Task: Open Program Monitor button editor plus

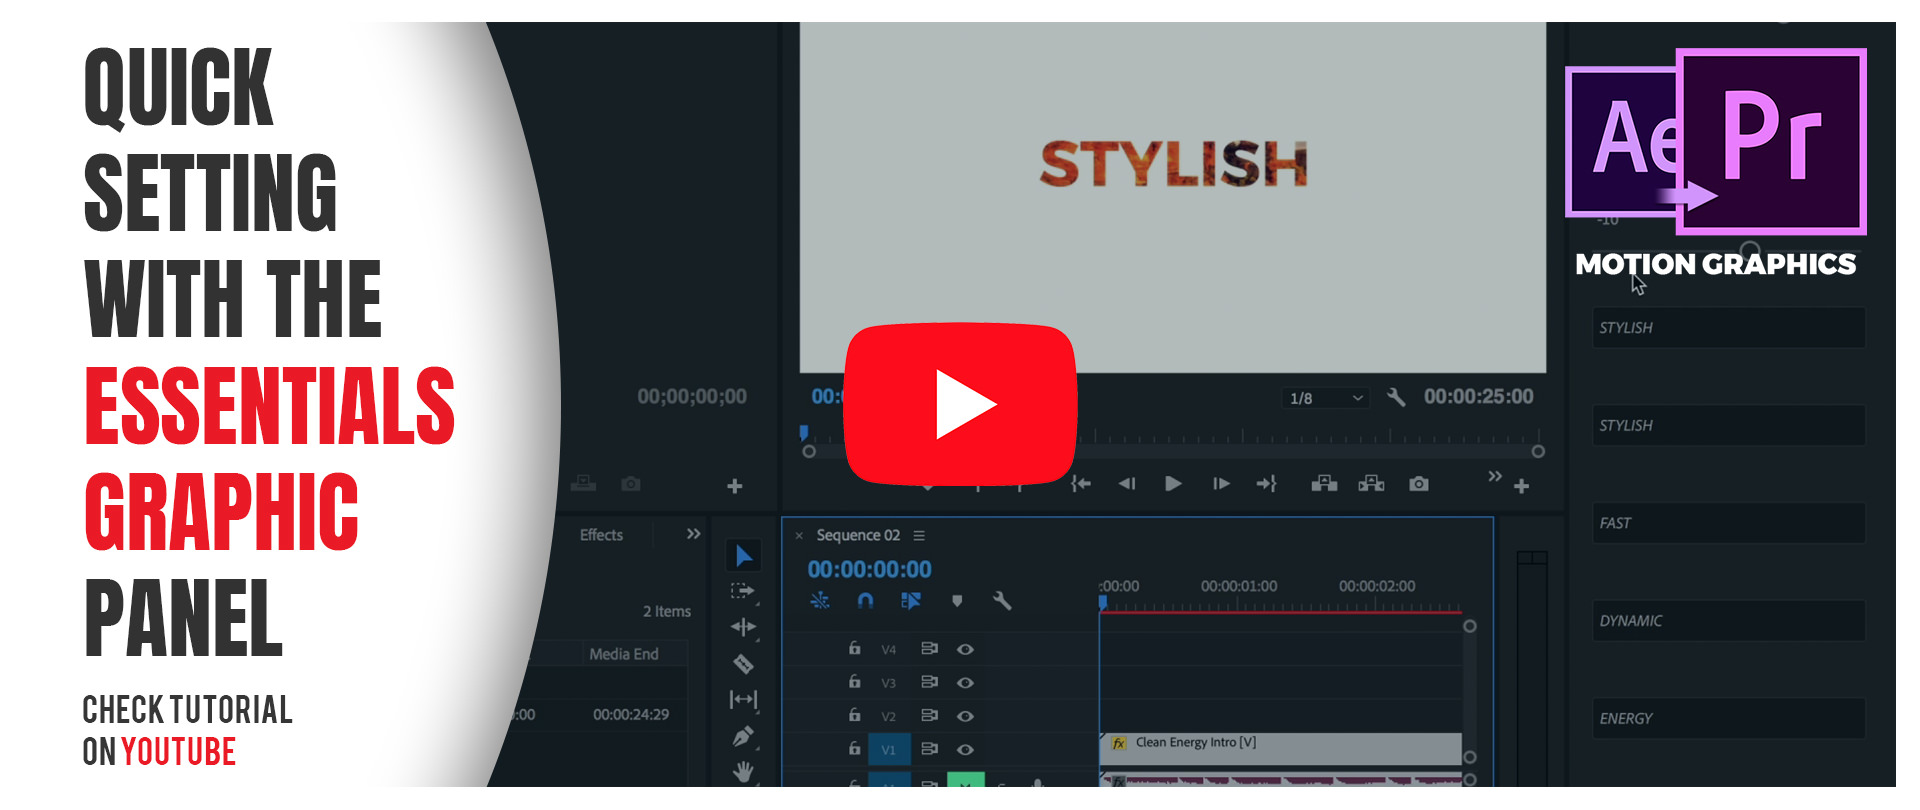Action: [1521, 486]
